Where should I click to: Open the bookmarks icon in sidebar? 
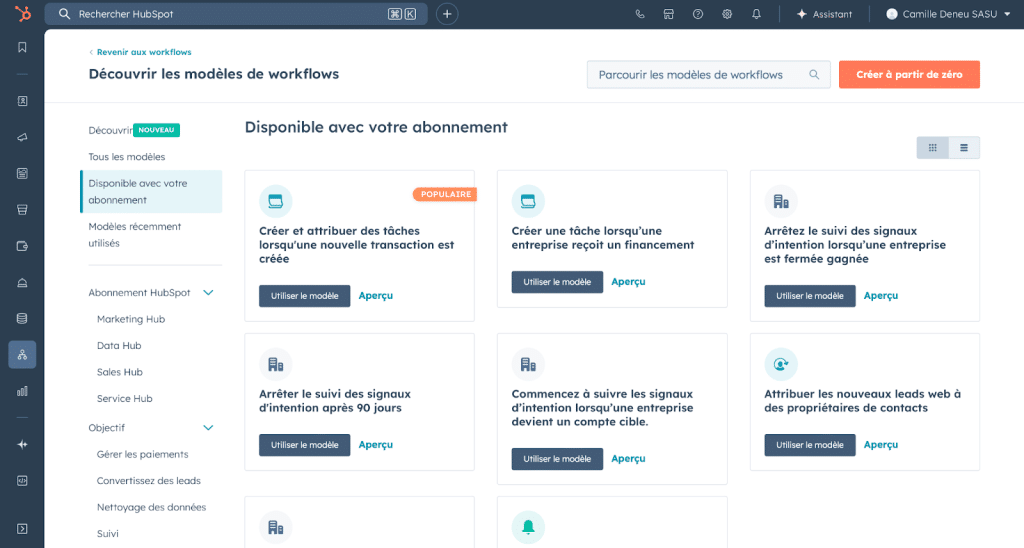22,47
